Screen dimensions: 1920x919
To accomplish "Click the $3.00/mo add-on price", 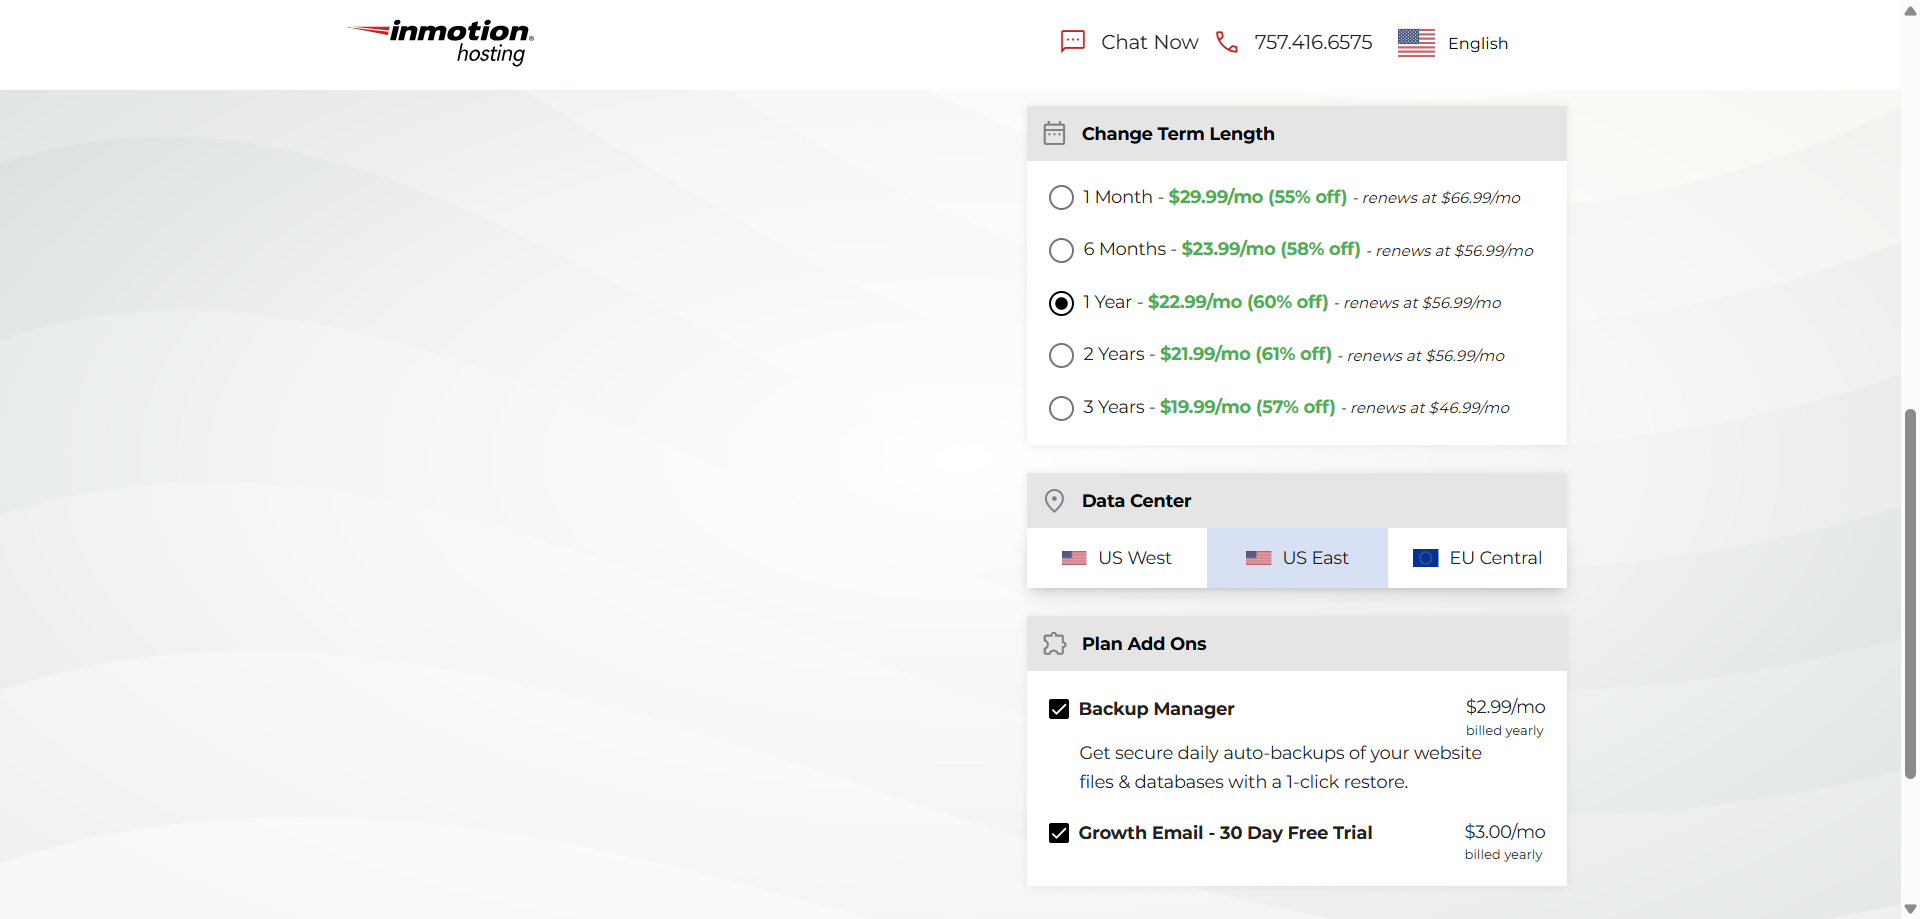I will pos(1505,832).
